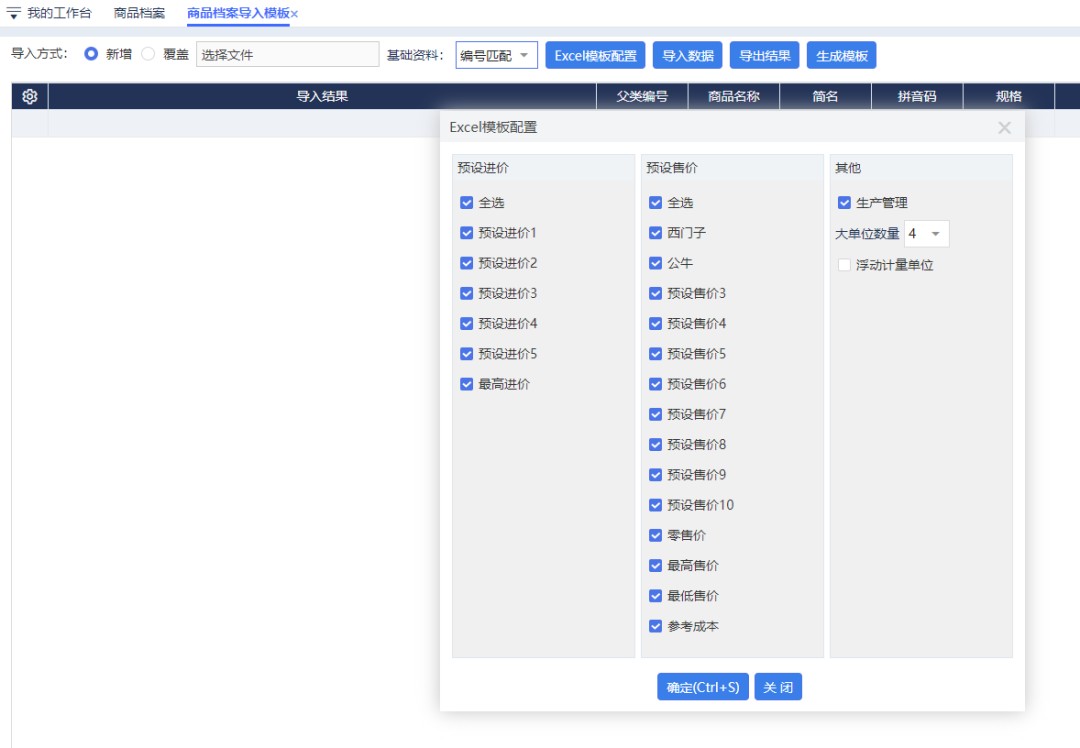1080x748 pixels.
Task: Select the 新增 import mode radio button
Action: point(92,55)
